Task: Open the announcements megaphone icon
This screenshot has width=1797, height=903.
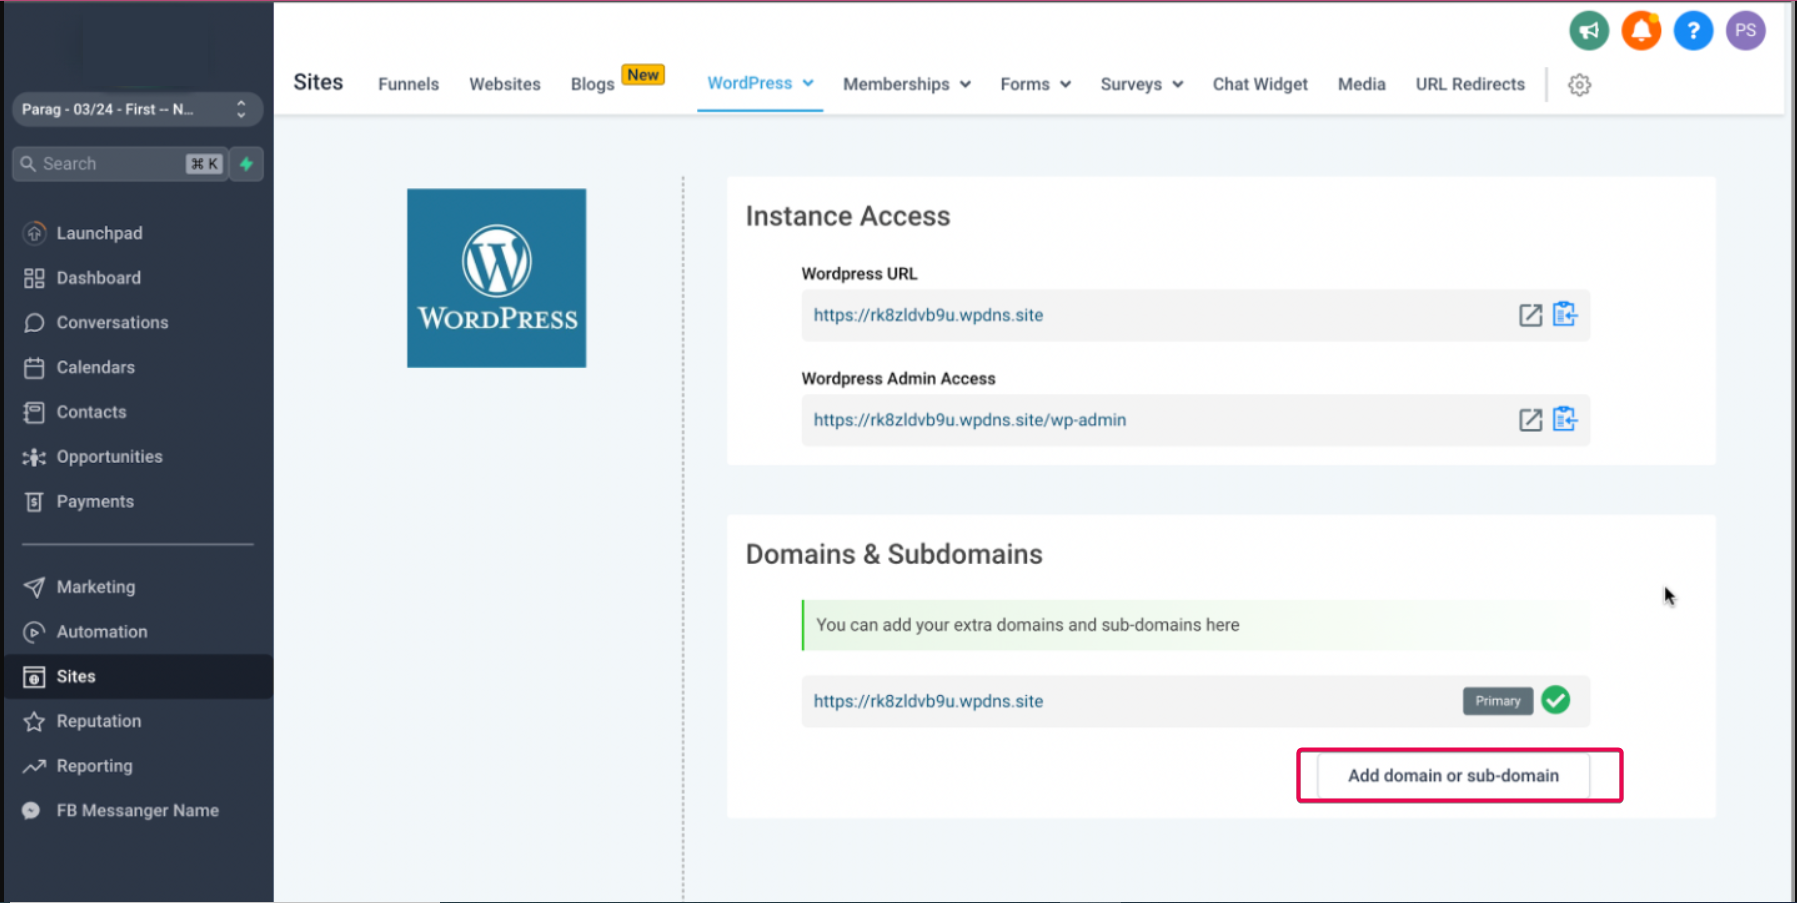Action: click(x=1589, y=31)
